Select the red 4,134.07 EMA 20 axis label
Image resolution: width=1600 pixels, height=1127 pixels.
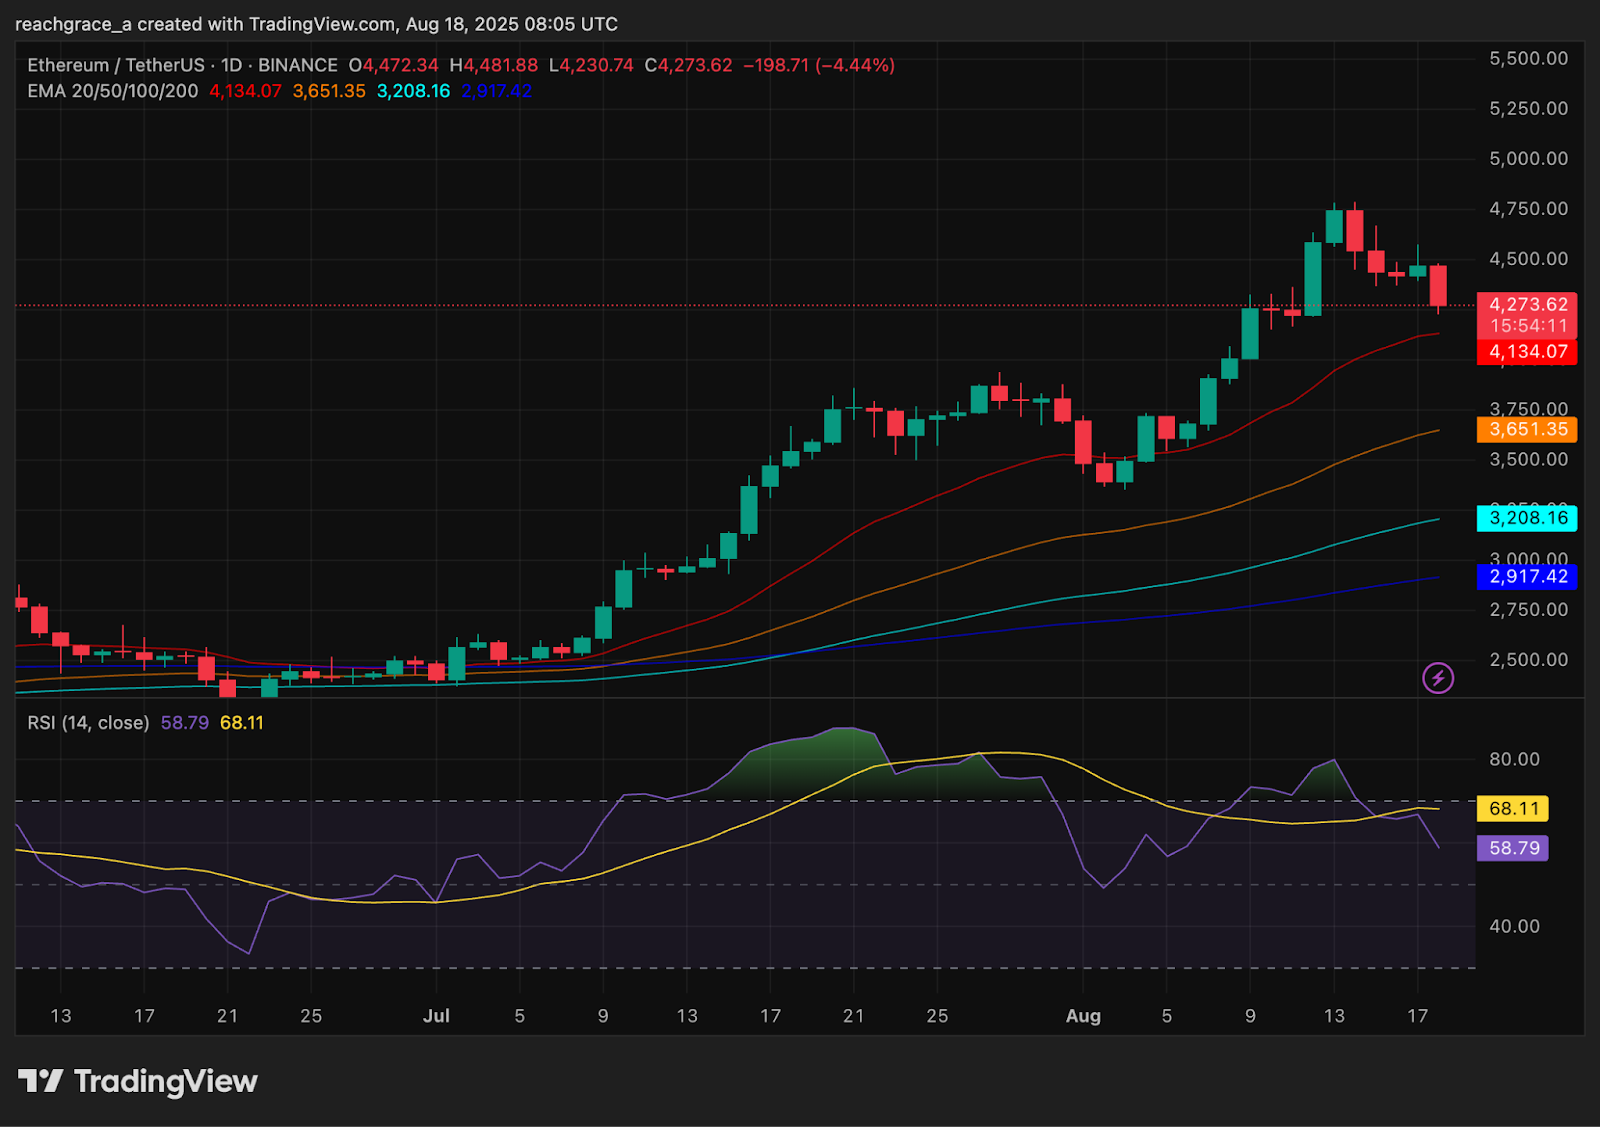point(1527,352)
